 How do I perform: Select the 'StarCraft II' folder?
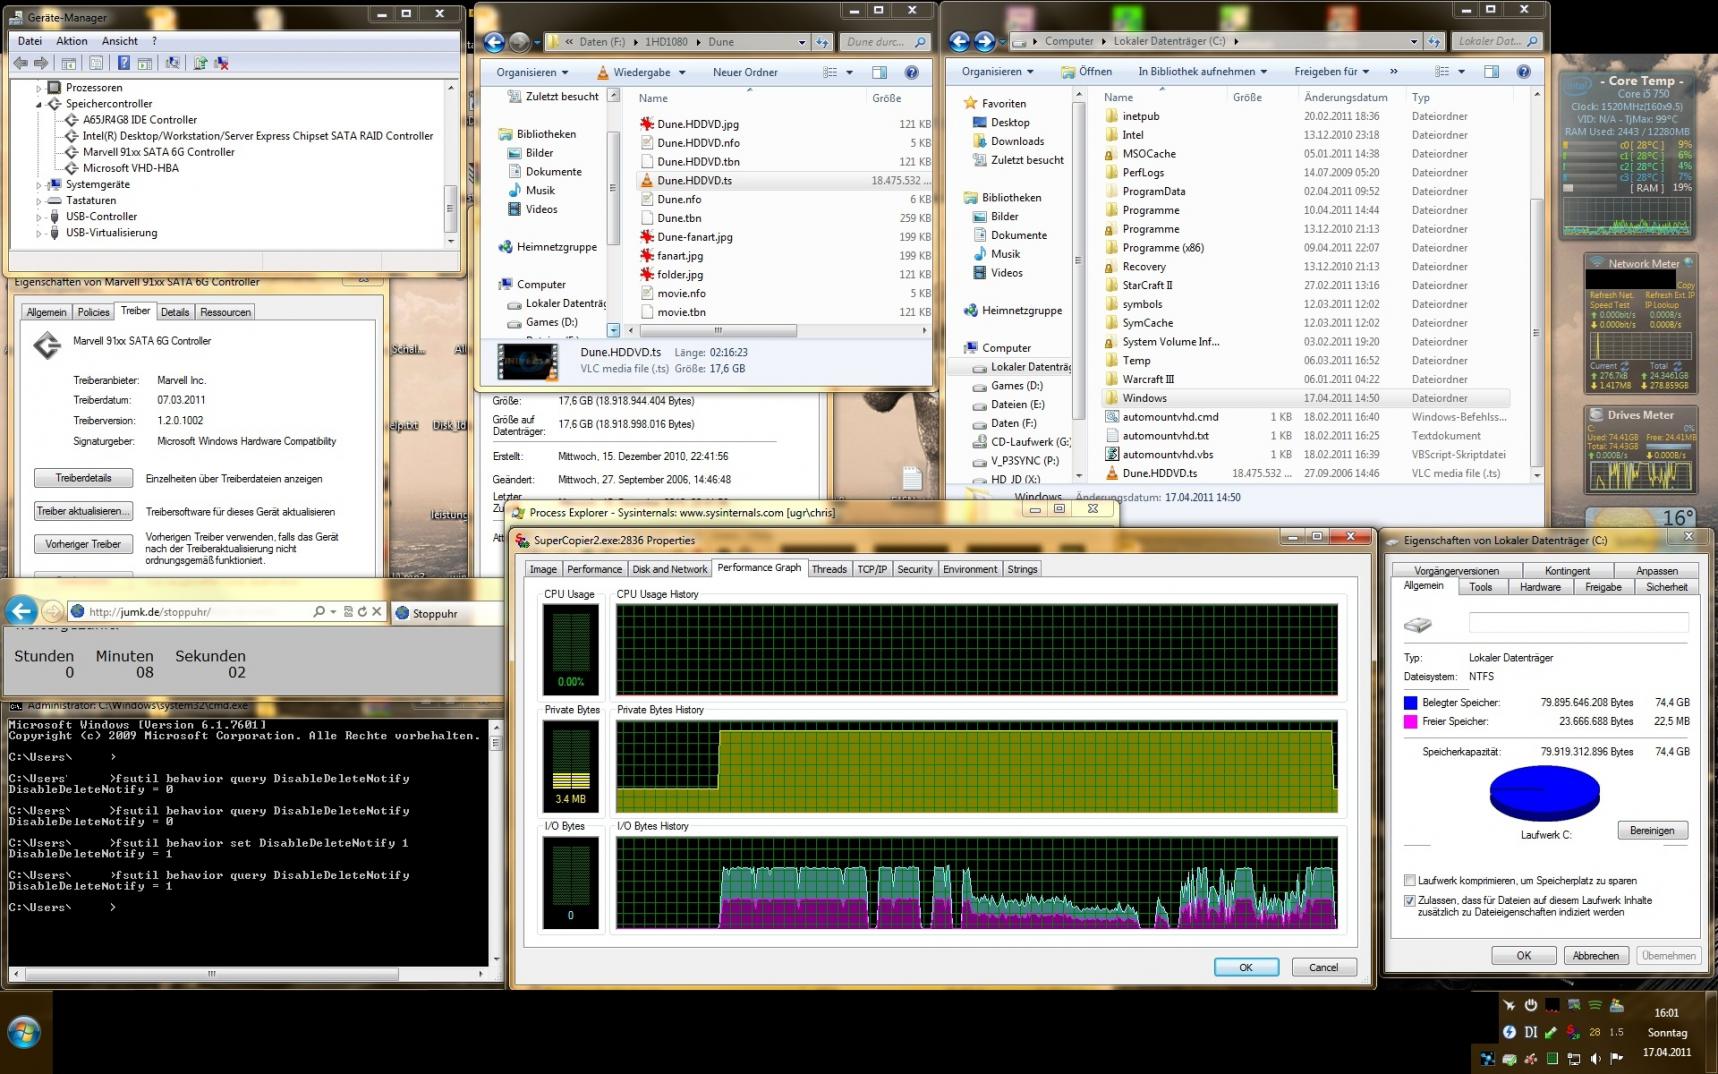(1147, 285)
